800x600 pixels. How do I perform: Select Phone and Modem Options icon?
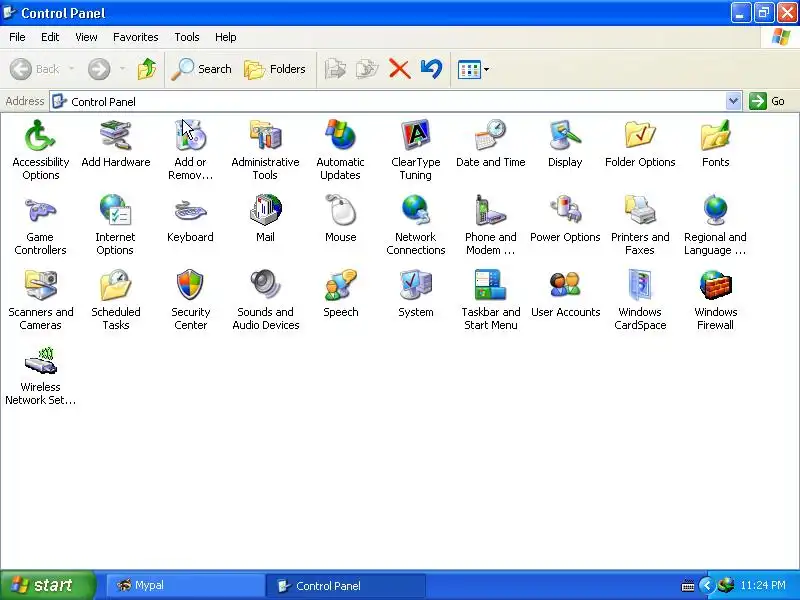click(490, 211)
